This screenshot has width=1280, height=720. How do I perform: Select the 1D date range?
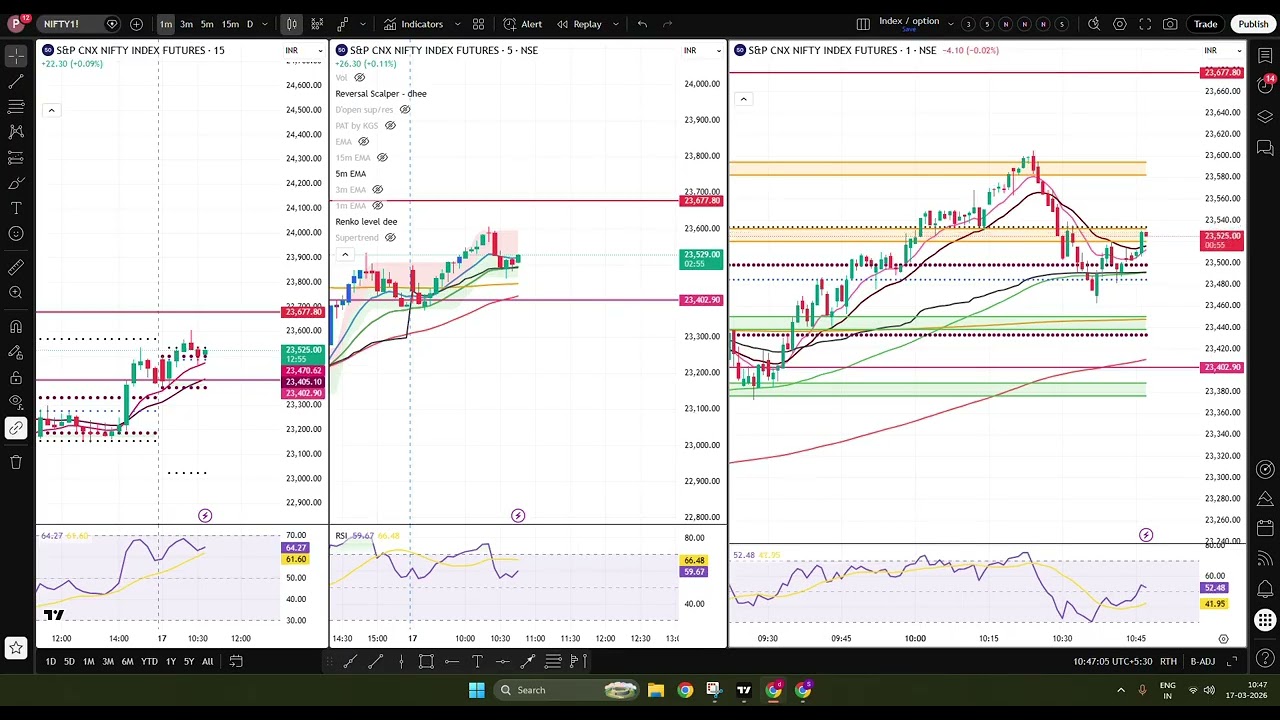point(50,661)
